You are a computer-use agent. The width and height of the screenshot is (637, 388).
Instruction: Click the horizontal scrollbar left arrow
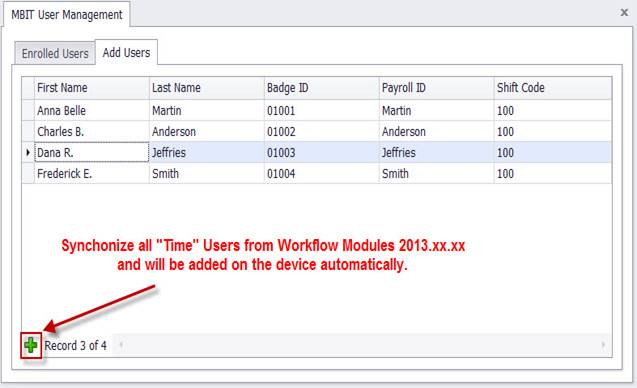pyautogui.click(x=121, y=345)
